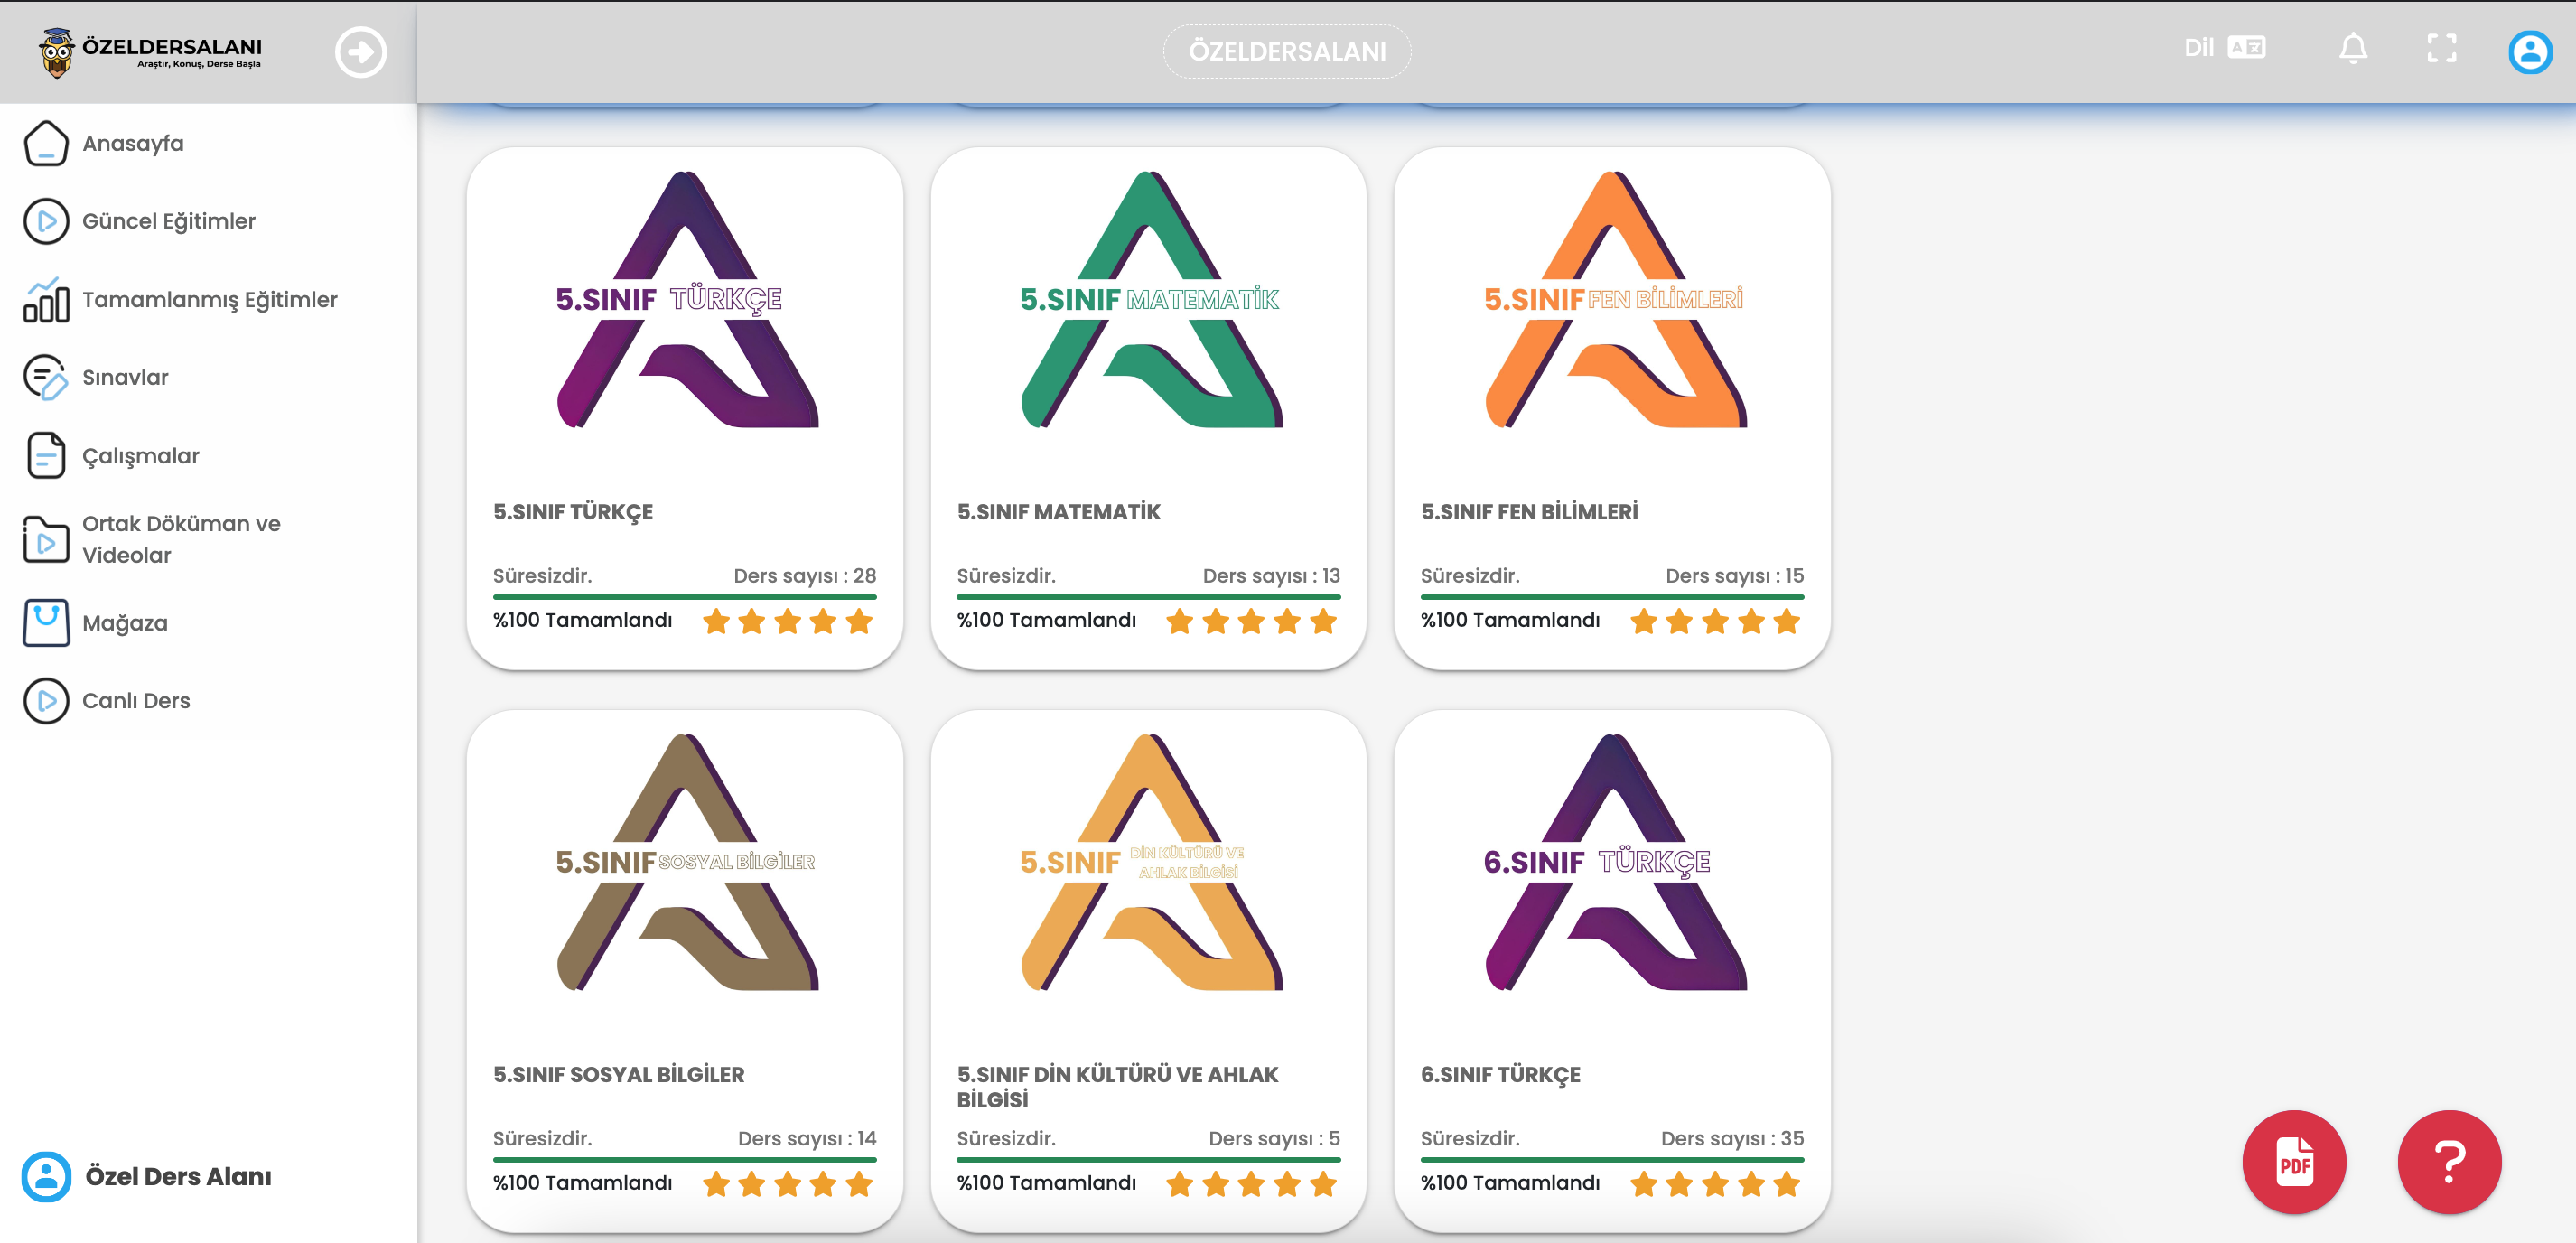This screenshot has width=2576, height=1243.
Task: Open the user profile avatar menu
Action: [2530, 52]
